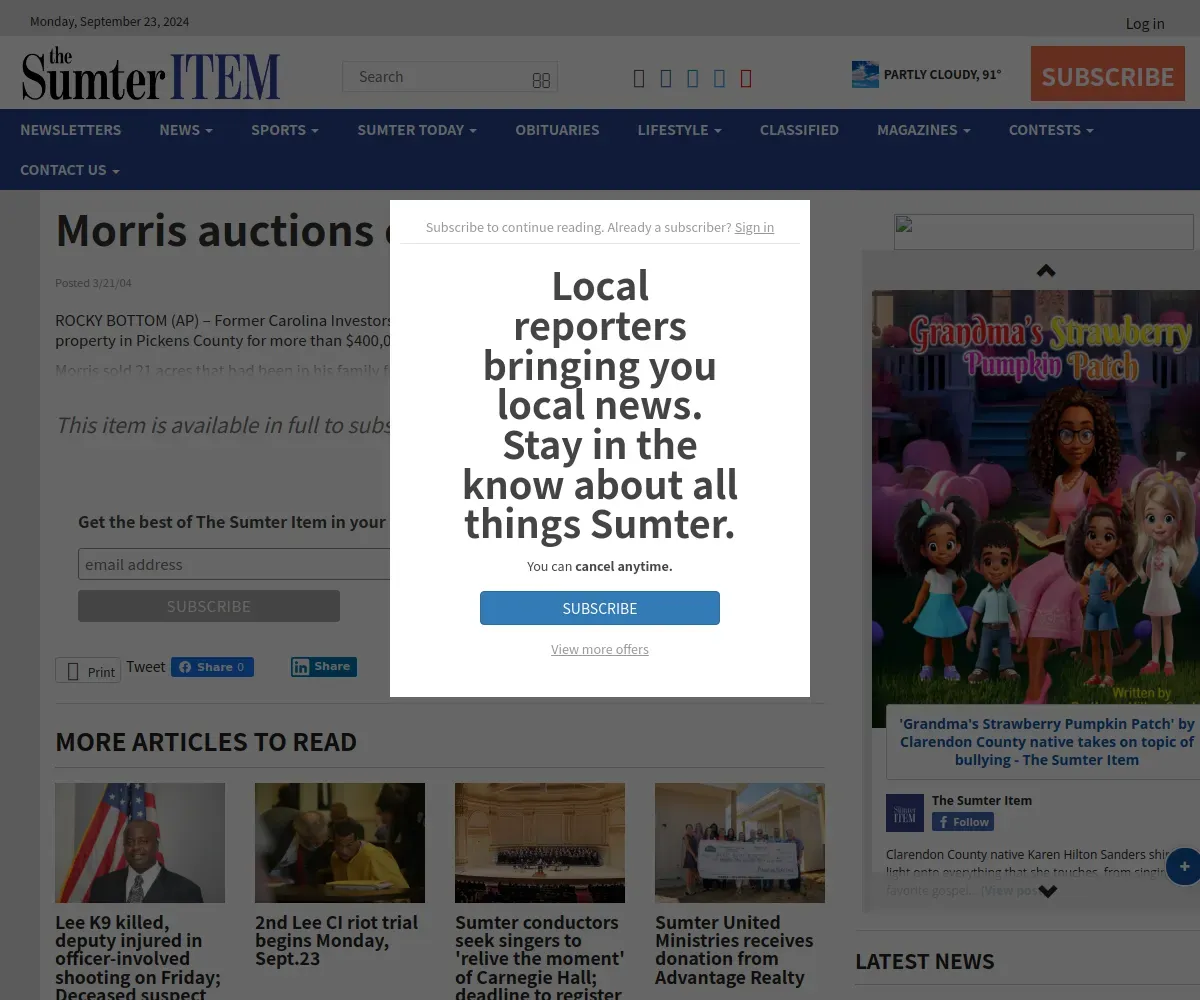Image resolution: width=1200 pixels, height=1000 pixels.
Task: Open 'Sumter conductors seek singers' headline
Action: pos(539,958)
